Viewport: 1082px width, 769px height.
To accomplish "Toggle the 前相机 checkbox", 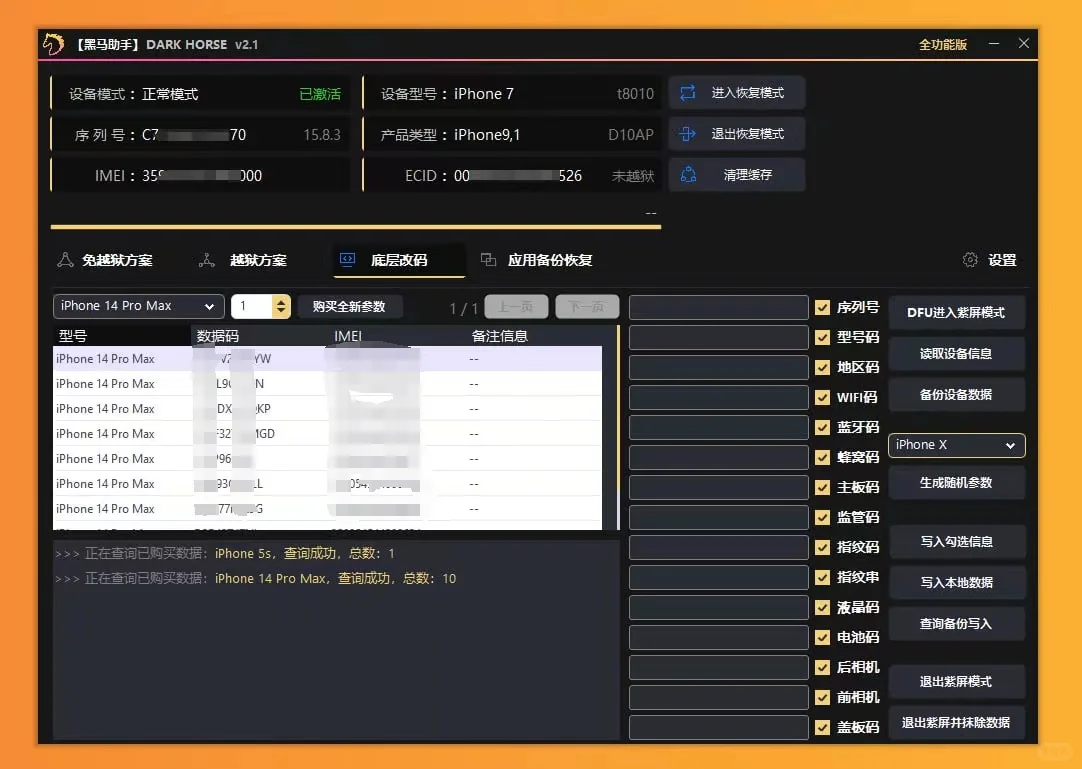I will [x=823, y=697].
